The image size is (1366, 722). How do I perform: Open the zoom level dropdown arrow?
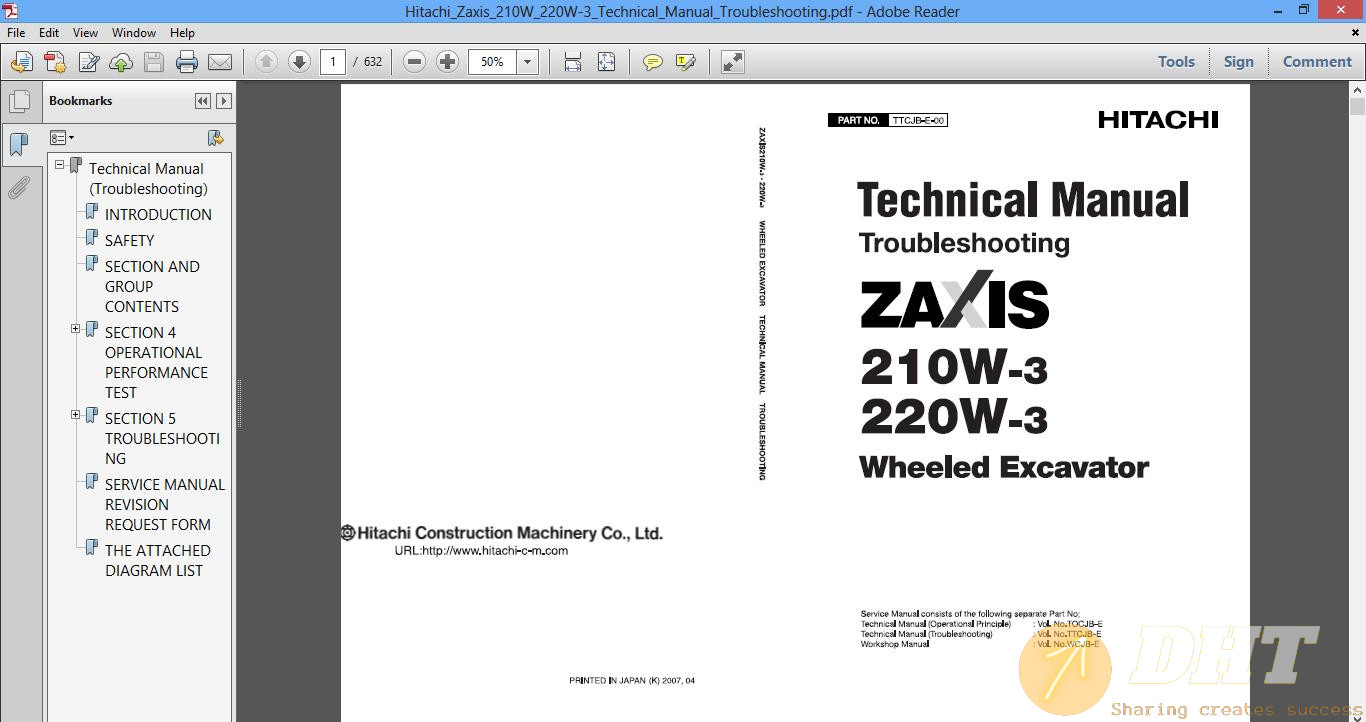(528, 62)
